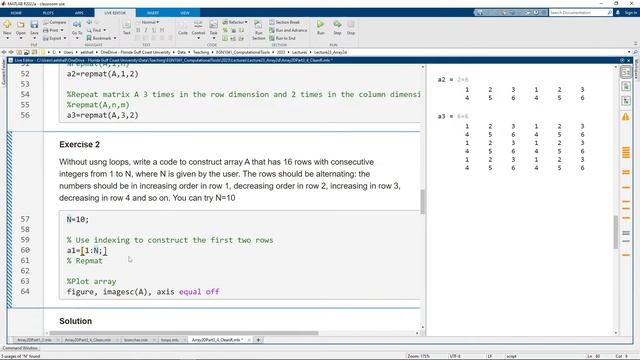The image size is (640, 360).
Task: Click the Run Section icon
Action: coord(258,25)
